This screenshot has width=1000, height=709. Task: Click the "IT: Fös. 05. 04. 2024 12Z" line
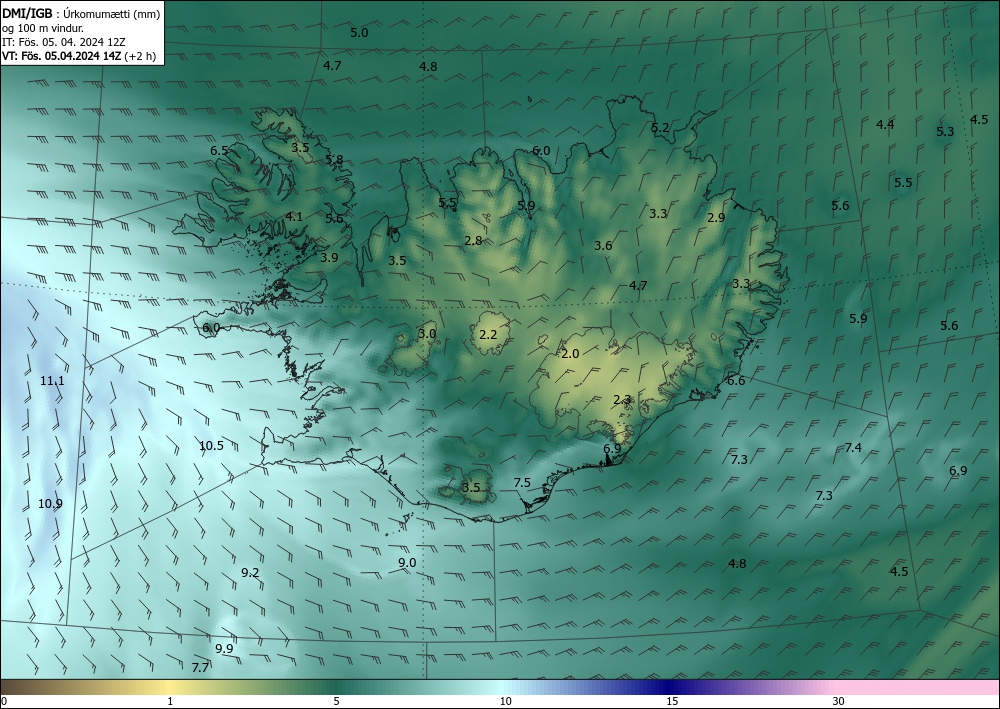64,42
